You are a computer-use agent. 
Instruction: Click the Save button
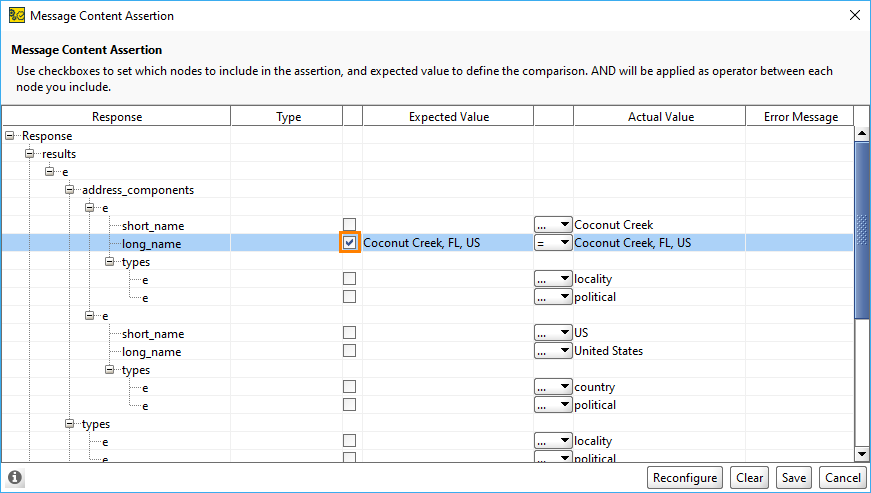pos(794,477)
